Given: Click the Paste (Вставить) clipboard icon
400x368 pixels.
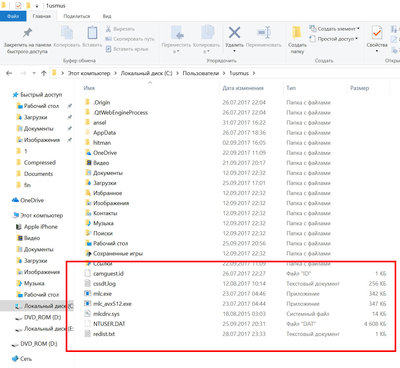Looking at the screenshot, I should (x=92, y=33).
